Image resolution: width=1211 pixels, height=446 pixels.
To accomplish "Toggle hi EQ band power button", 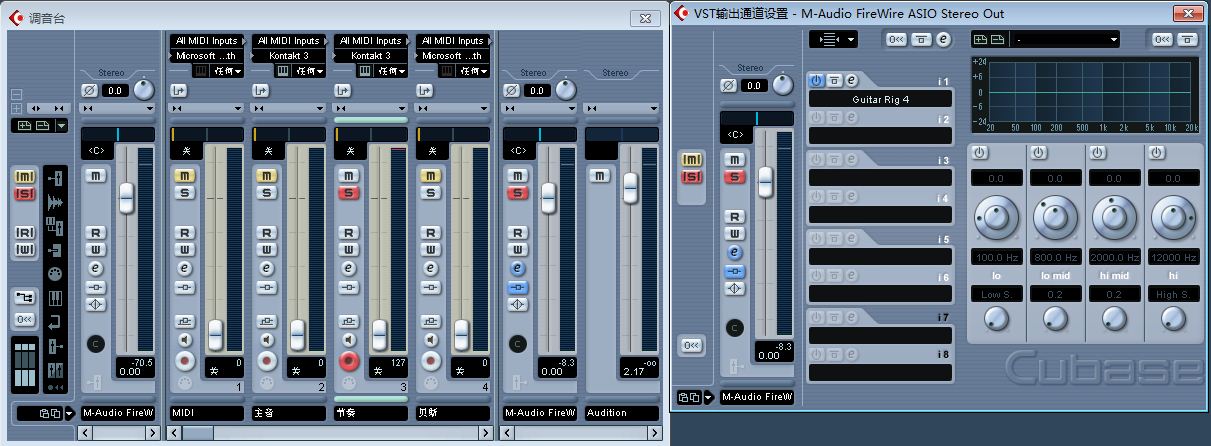I will 1157,153.
